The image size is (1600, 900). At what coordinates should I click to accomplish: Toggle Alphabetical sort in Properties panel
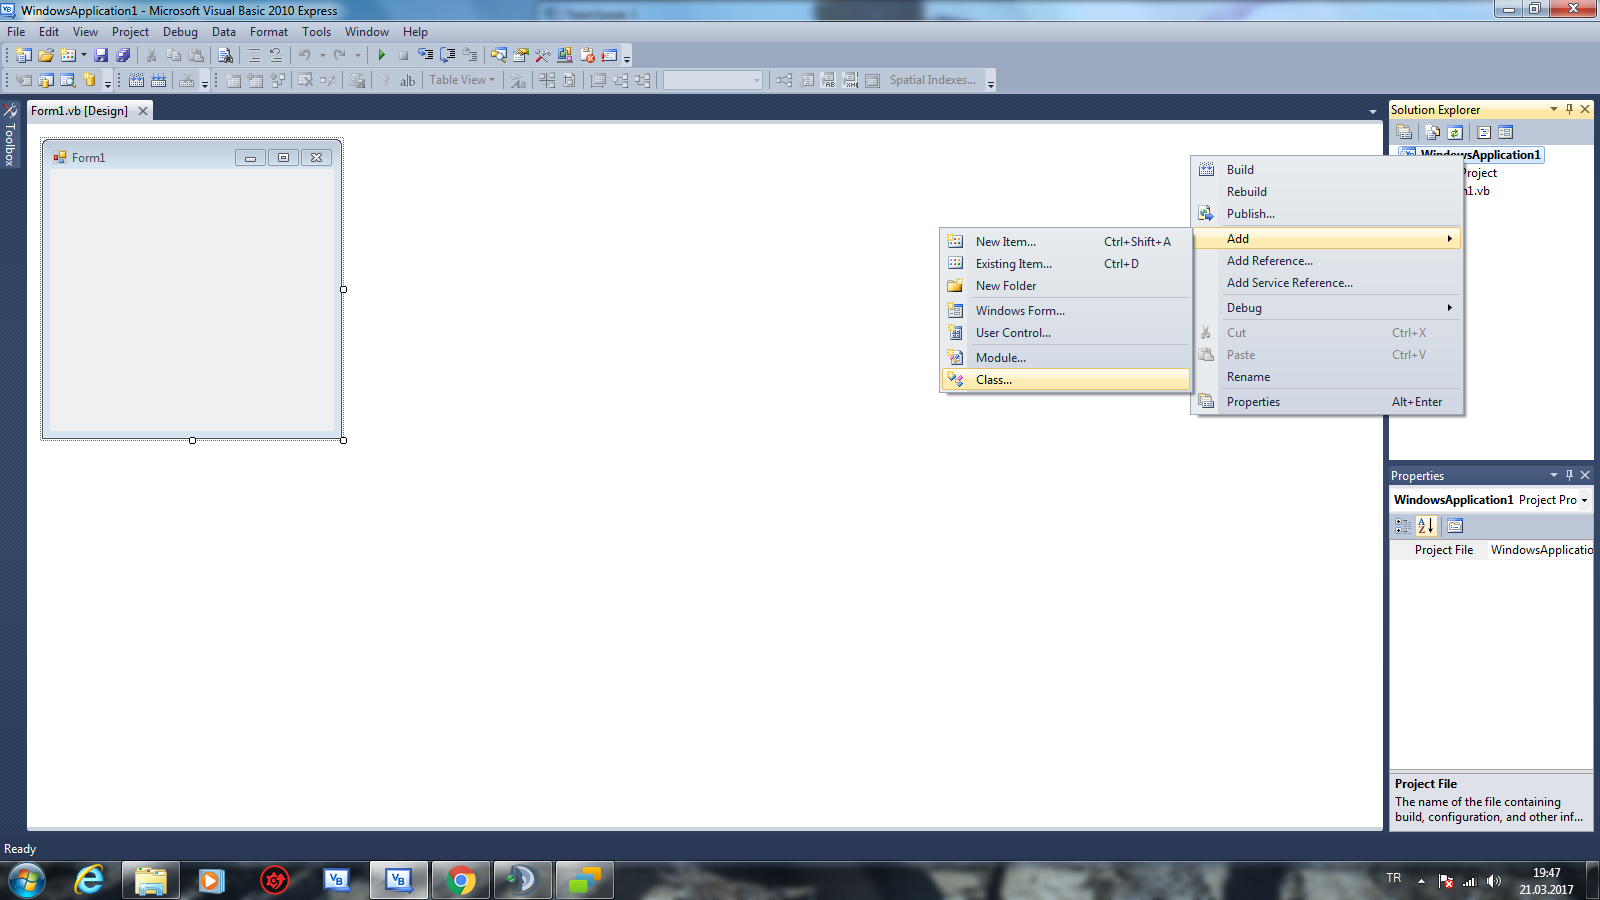click(x=1426, y=526)
